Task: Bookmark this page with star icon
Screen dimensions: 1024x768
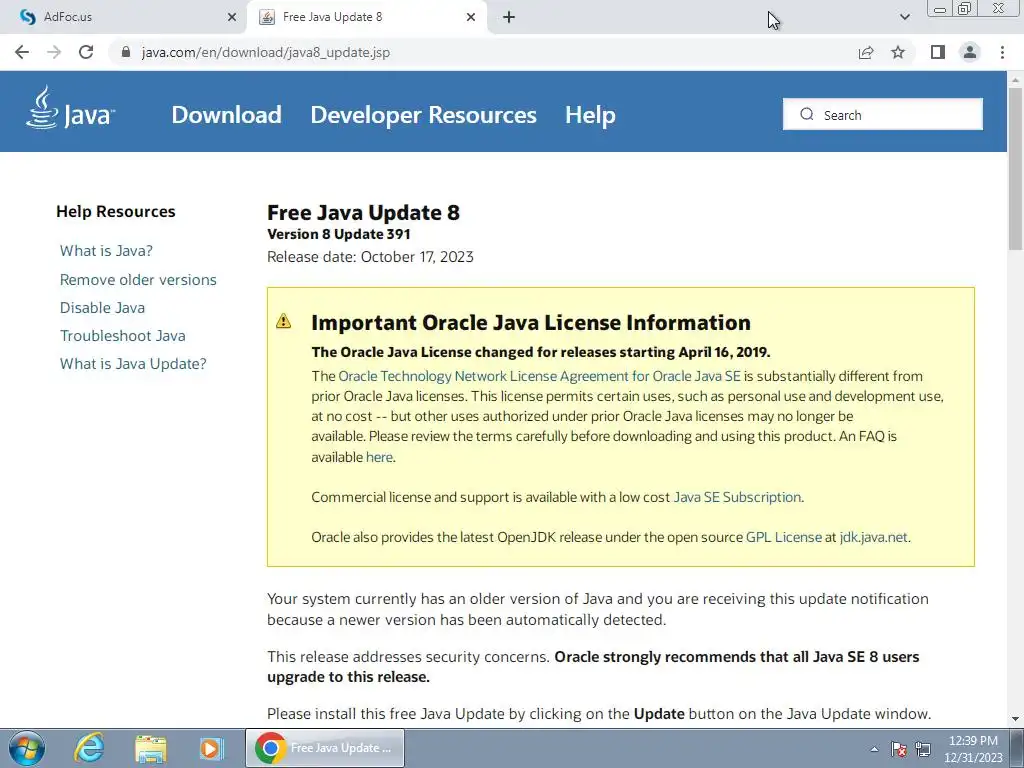Action: tap(898, 52)
